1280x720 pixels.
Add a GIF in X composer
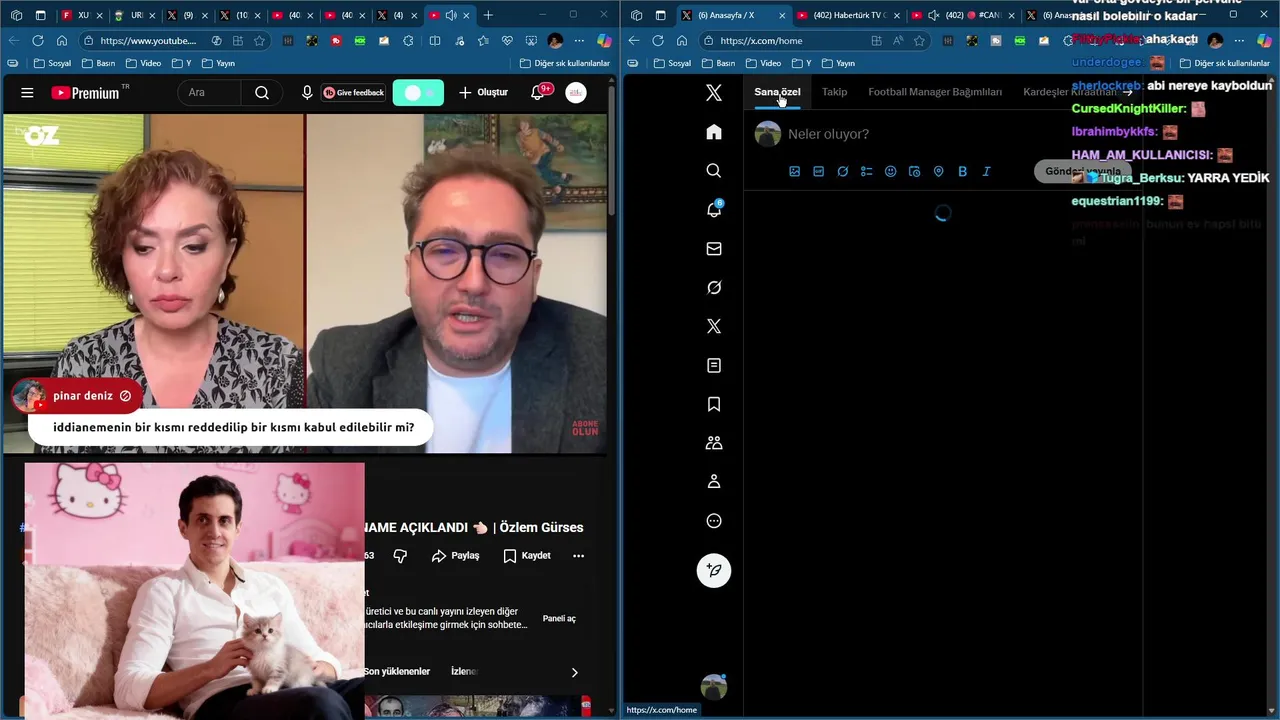click(819, 172)
